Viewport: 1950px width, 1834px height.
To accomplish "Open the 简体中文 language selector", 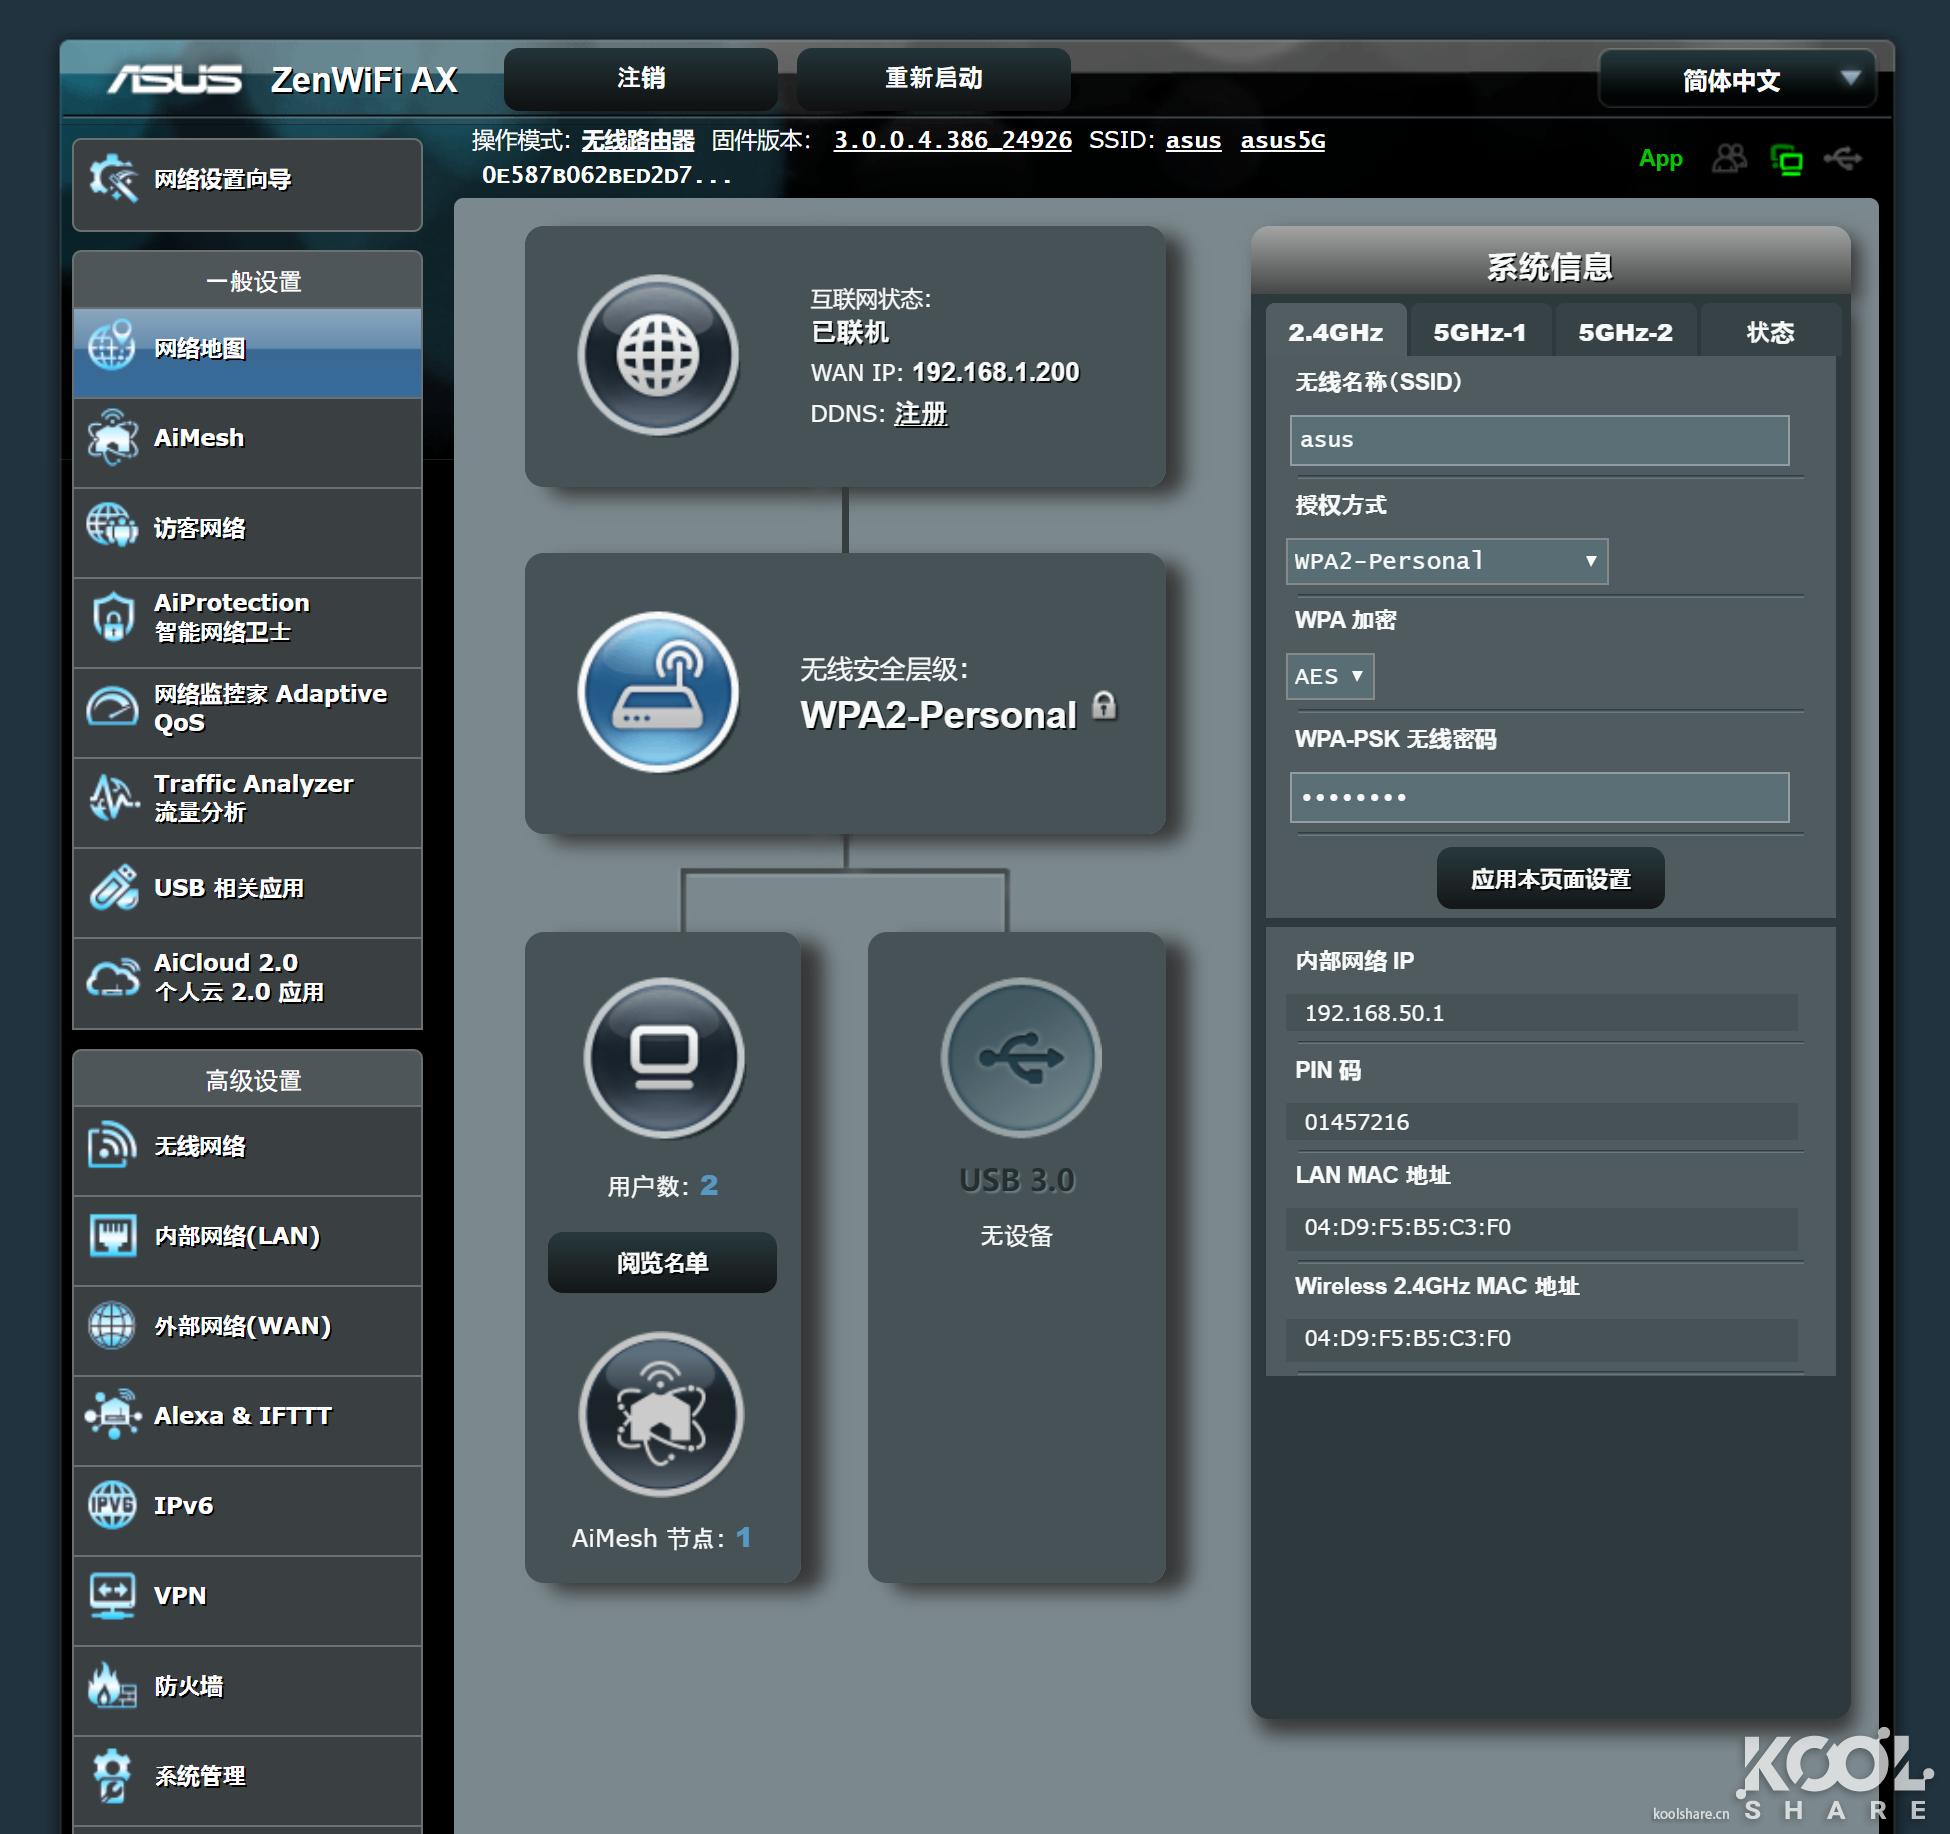I will click(1735, 80).
